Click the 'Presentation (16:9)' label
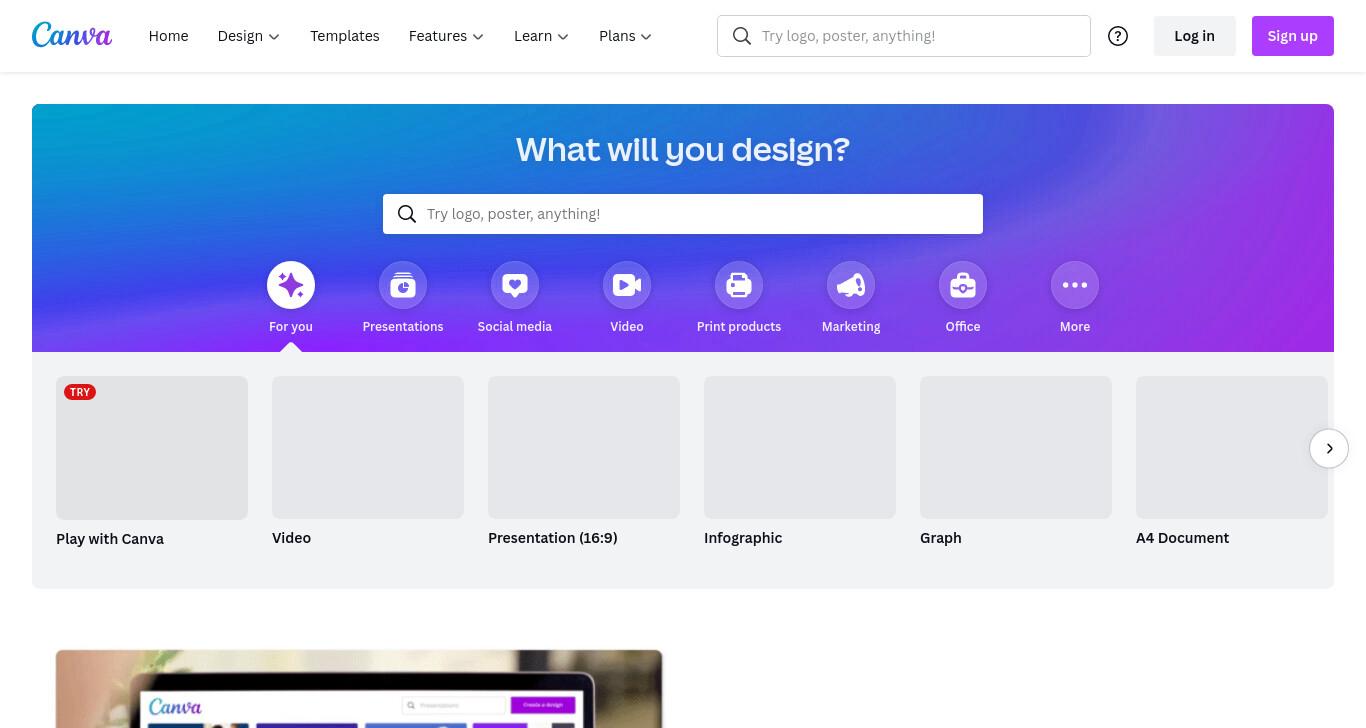This screenshot has width=1366, height=728. pos(553,538)
